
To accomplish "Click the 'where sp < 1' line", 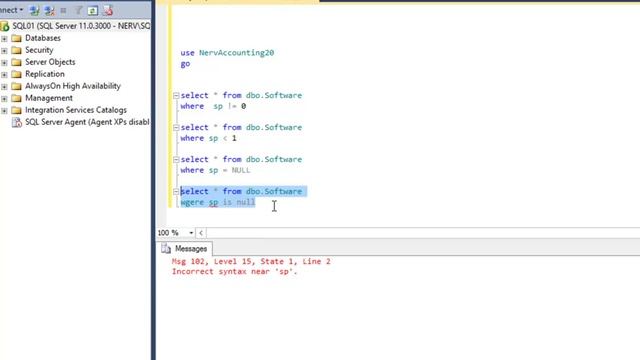I will tap(209, 138).
